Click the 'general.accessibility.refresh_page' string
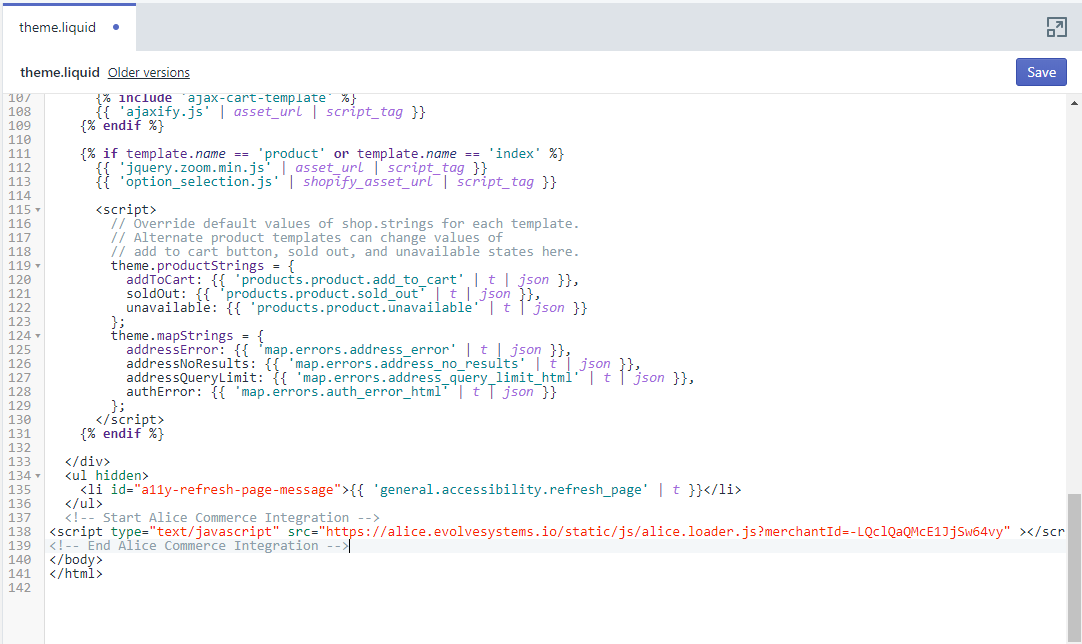Image resolution: width=1082 pixels, height=644 pixels. (x=511, y=489)
